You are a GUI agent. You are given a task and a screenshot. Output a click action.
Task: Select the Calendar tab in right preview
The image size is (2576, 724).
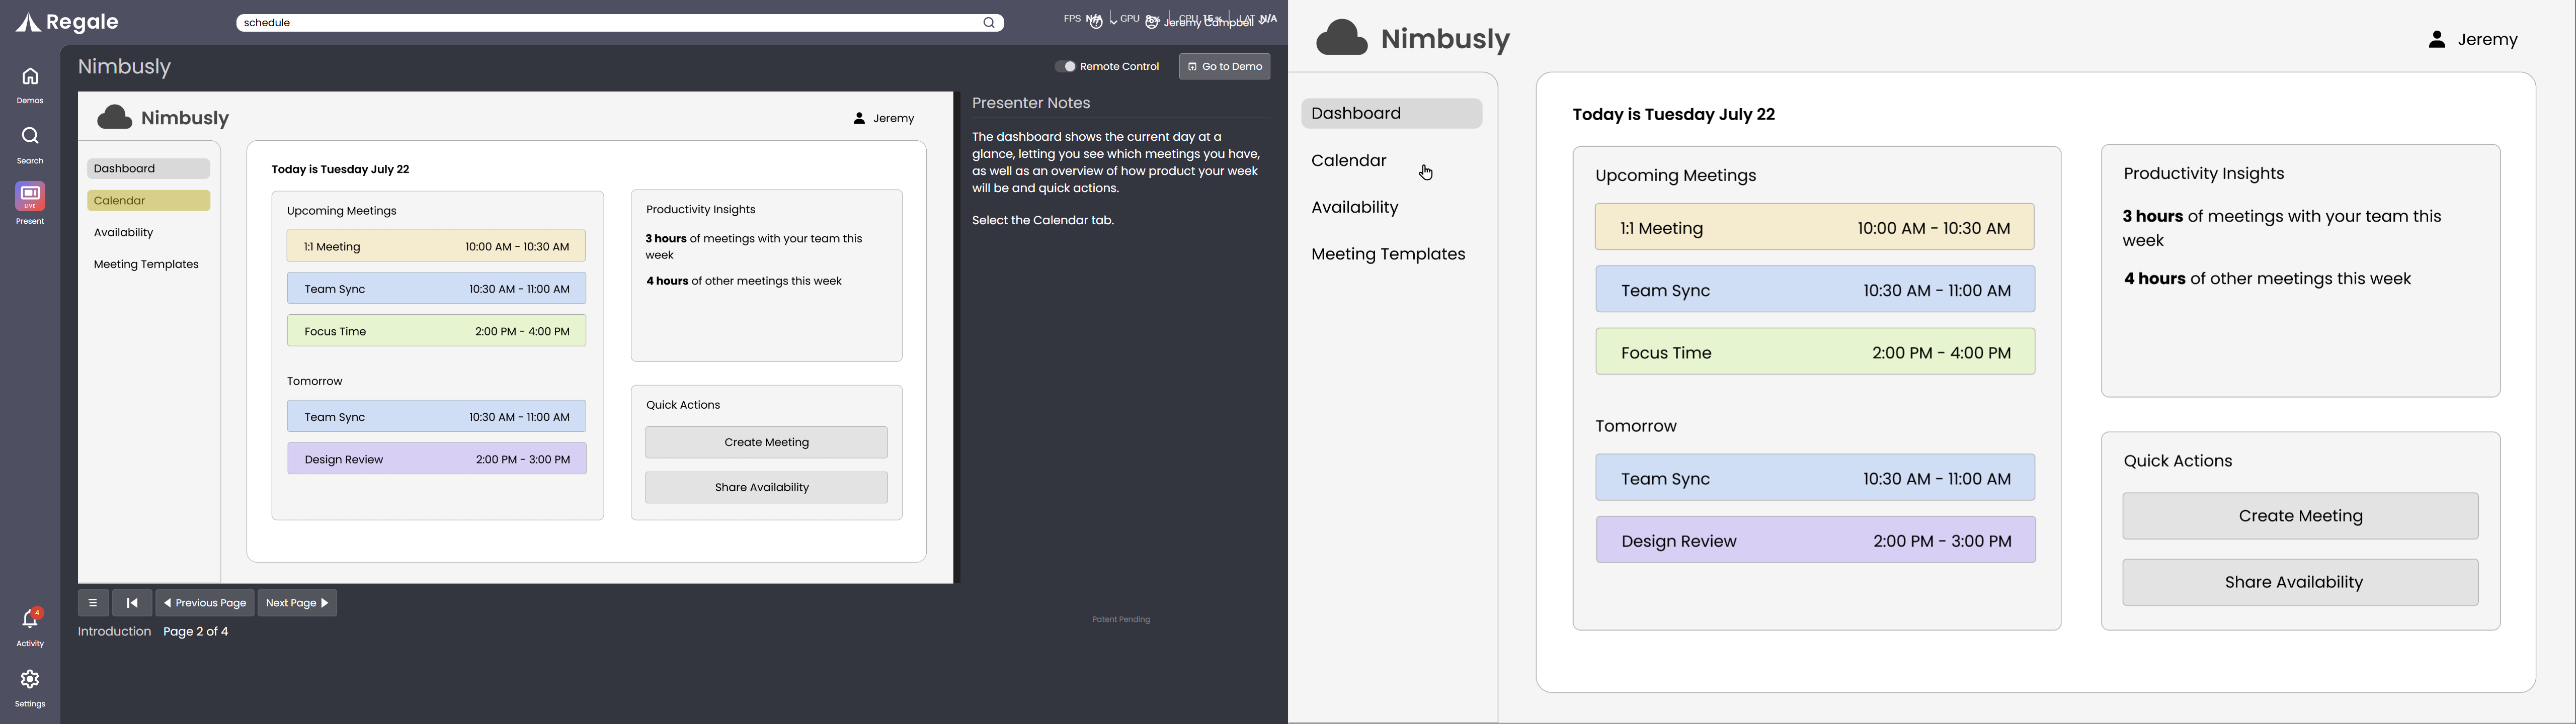[x=1349, y=161]
